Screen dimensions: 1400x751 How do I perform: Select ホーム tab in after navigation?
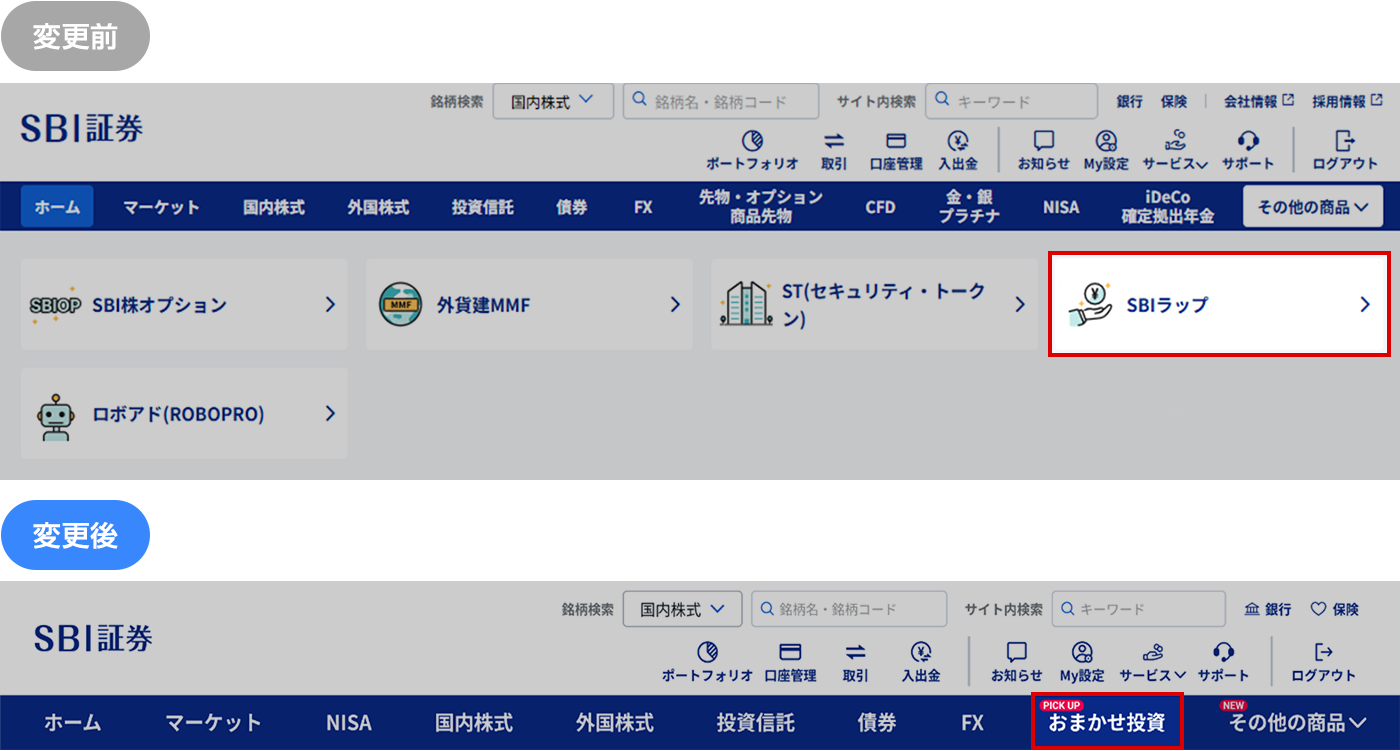pos(73,723)
